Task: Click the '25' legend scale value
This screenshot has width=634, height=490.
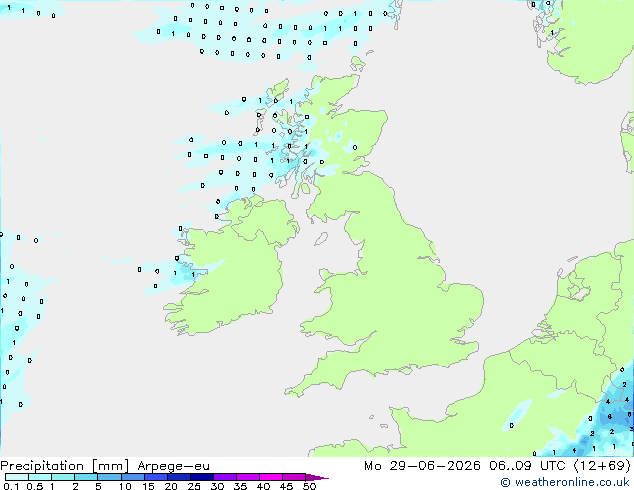Action: 194,486
